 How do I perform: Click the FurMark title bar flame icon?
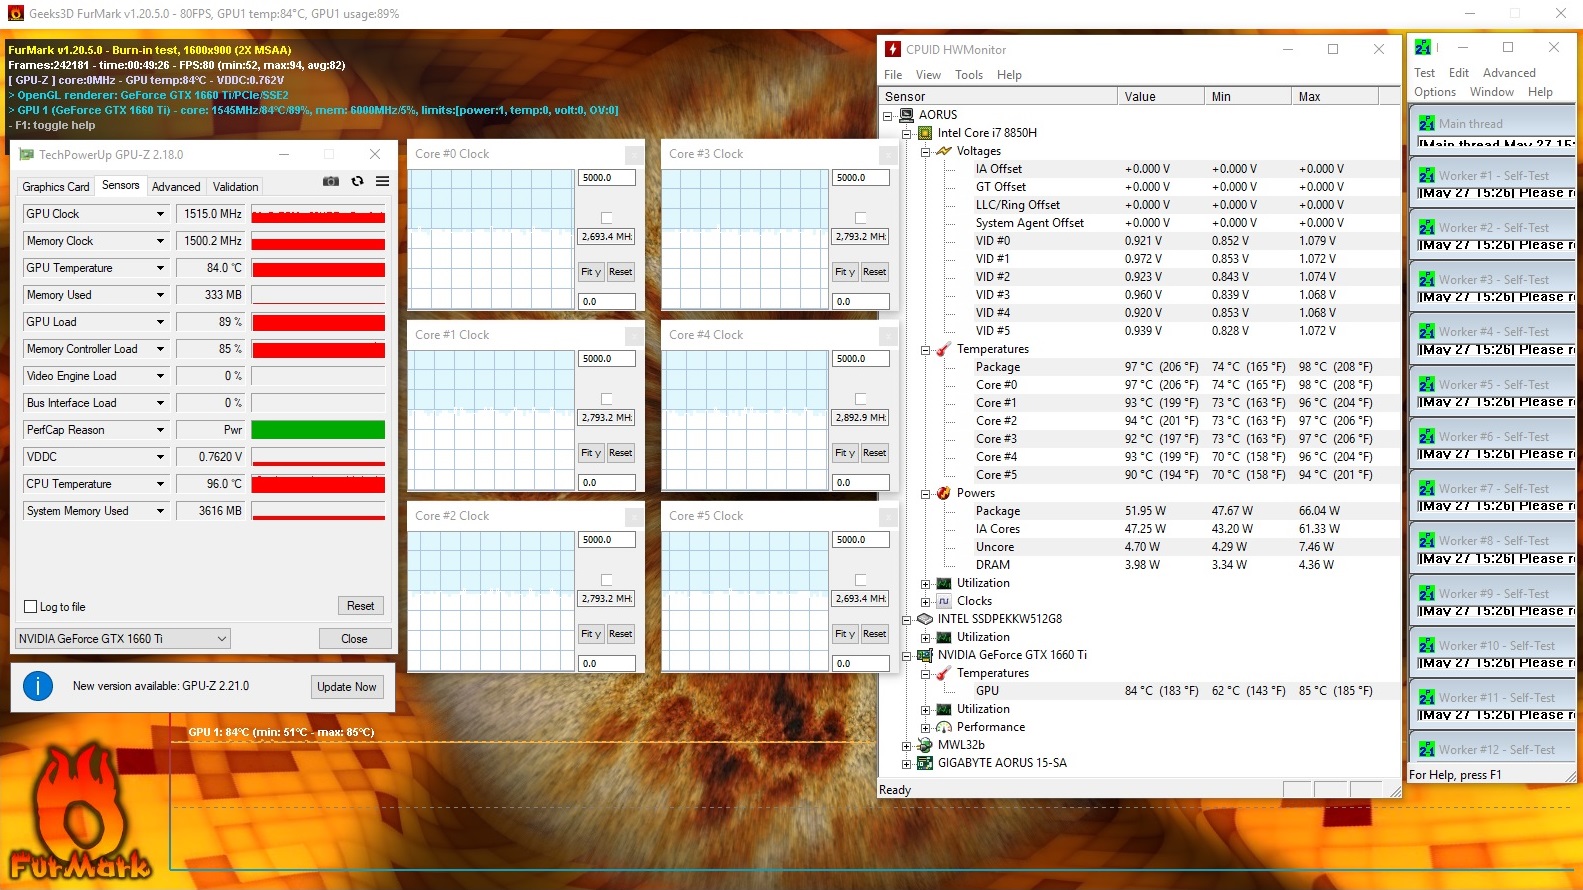(x=15, y=13)
